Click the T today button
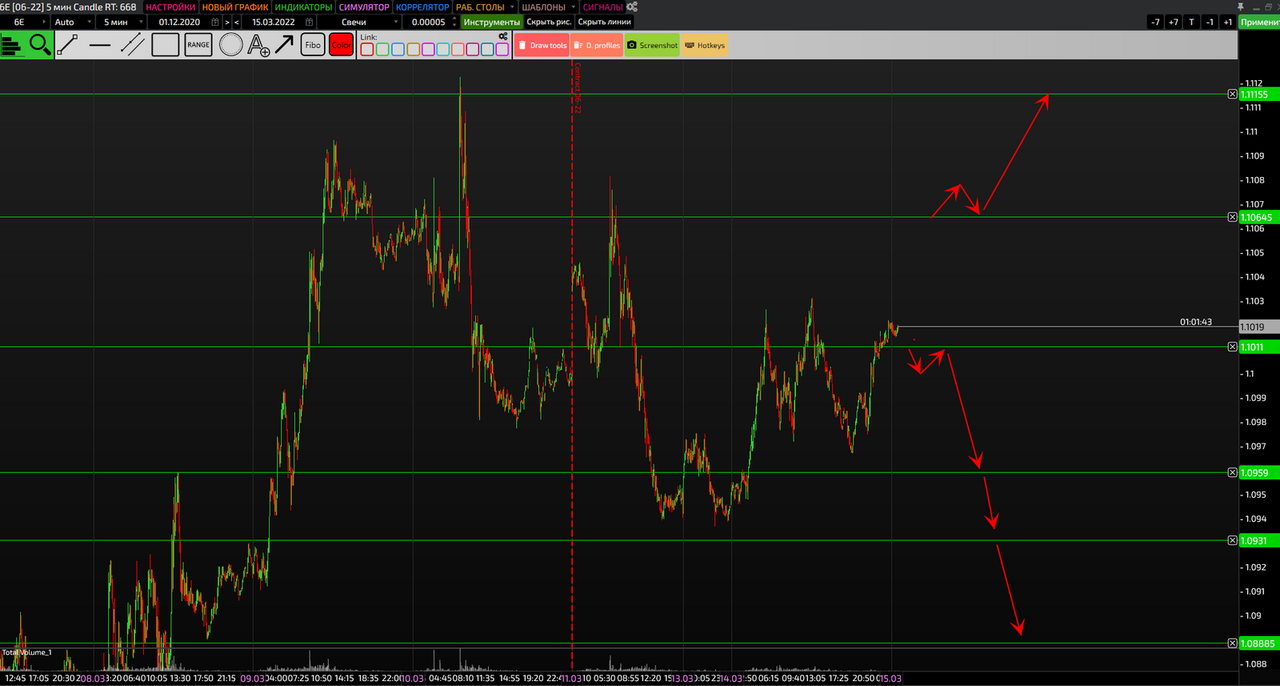 (x=1191, y=22)
